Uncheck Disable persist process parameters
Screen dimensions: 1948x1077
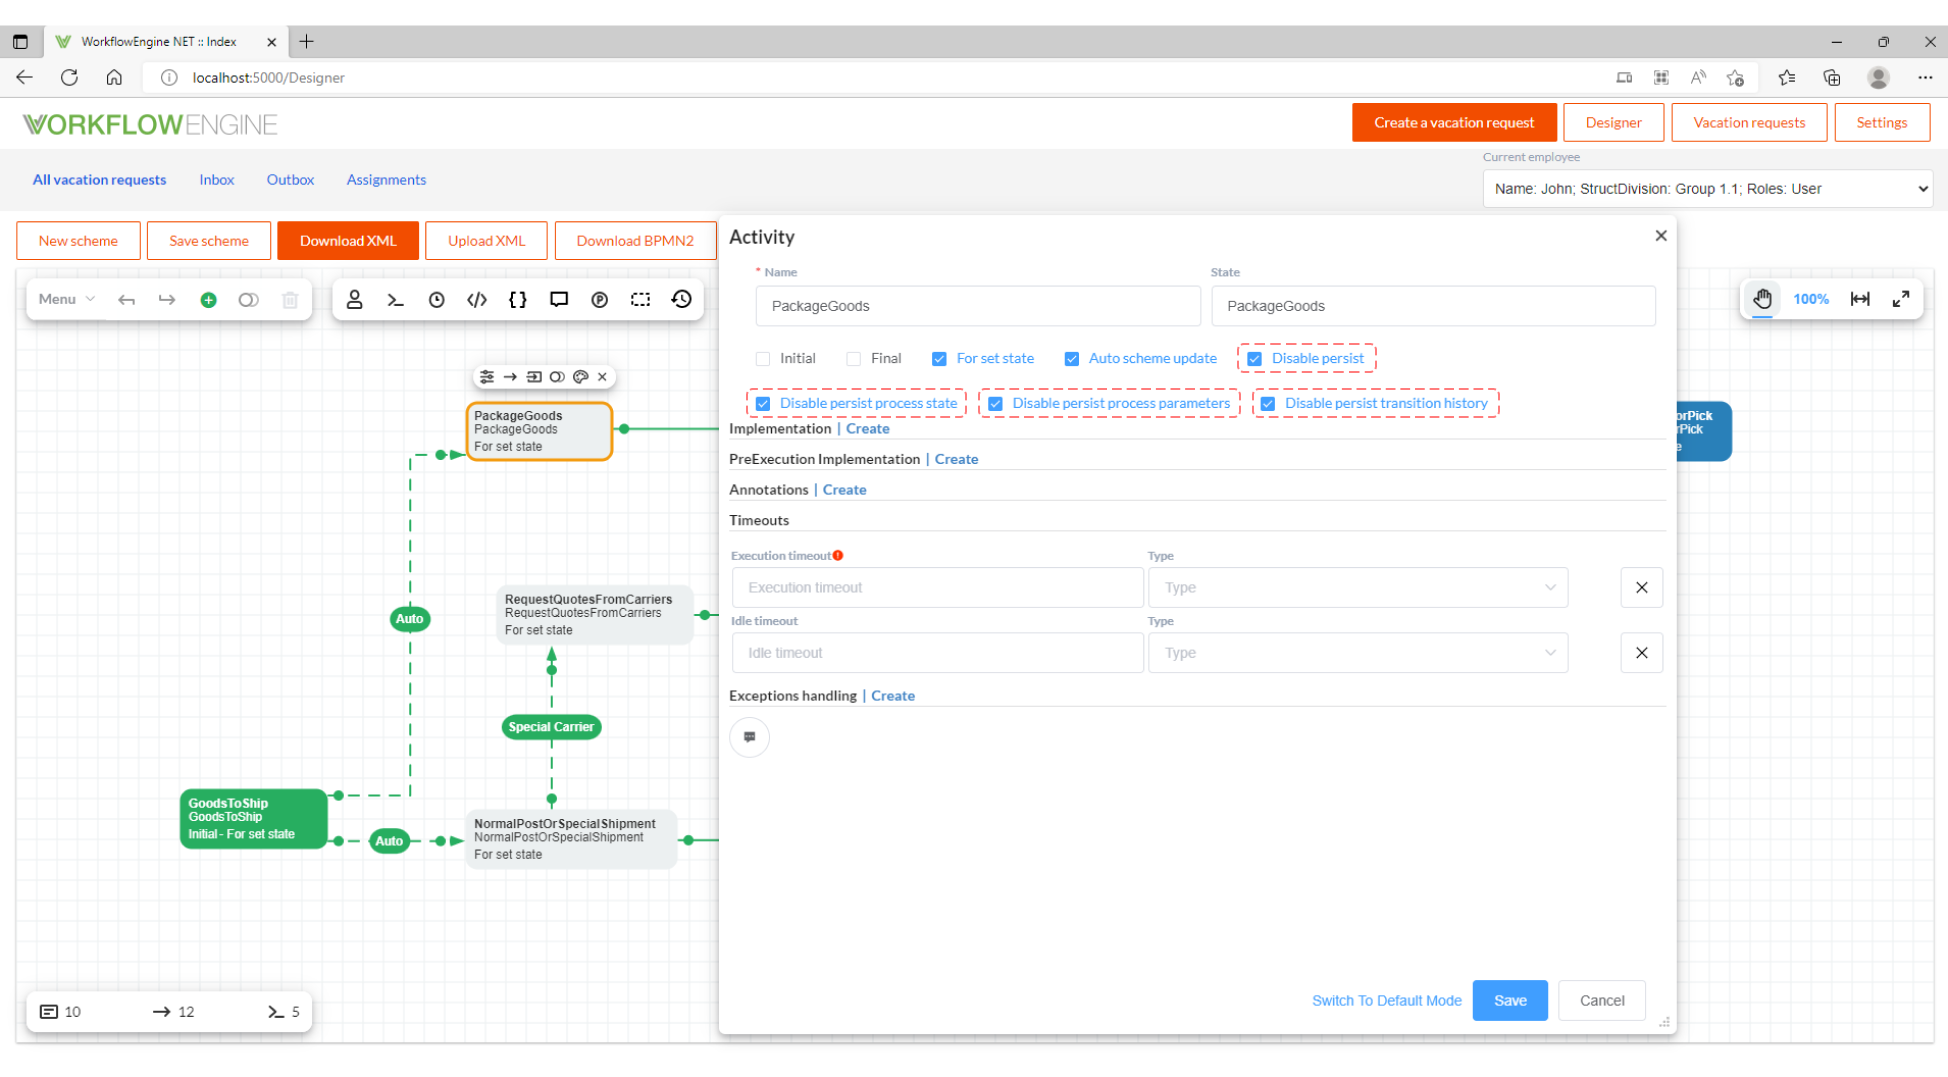995,404
